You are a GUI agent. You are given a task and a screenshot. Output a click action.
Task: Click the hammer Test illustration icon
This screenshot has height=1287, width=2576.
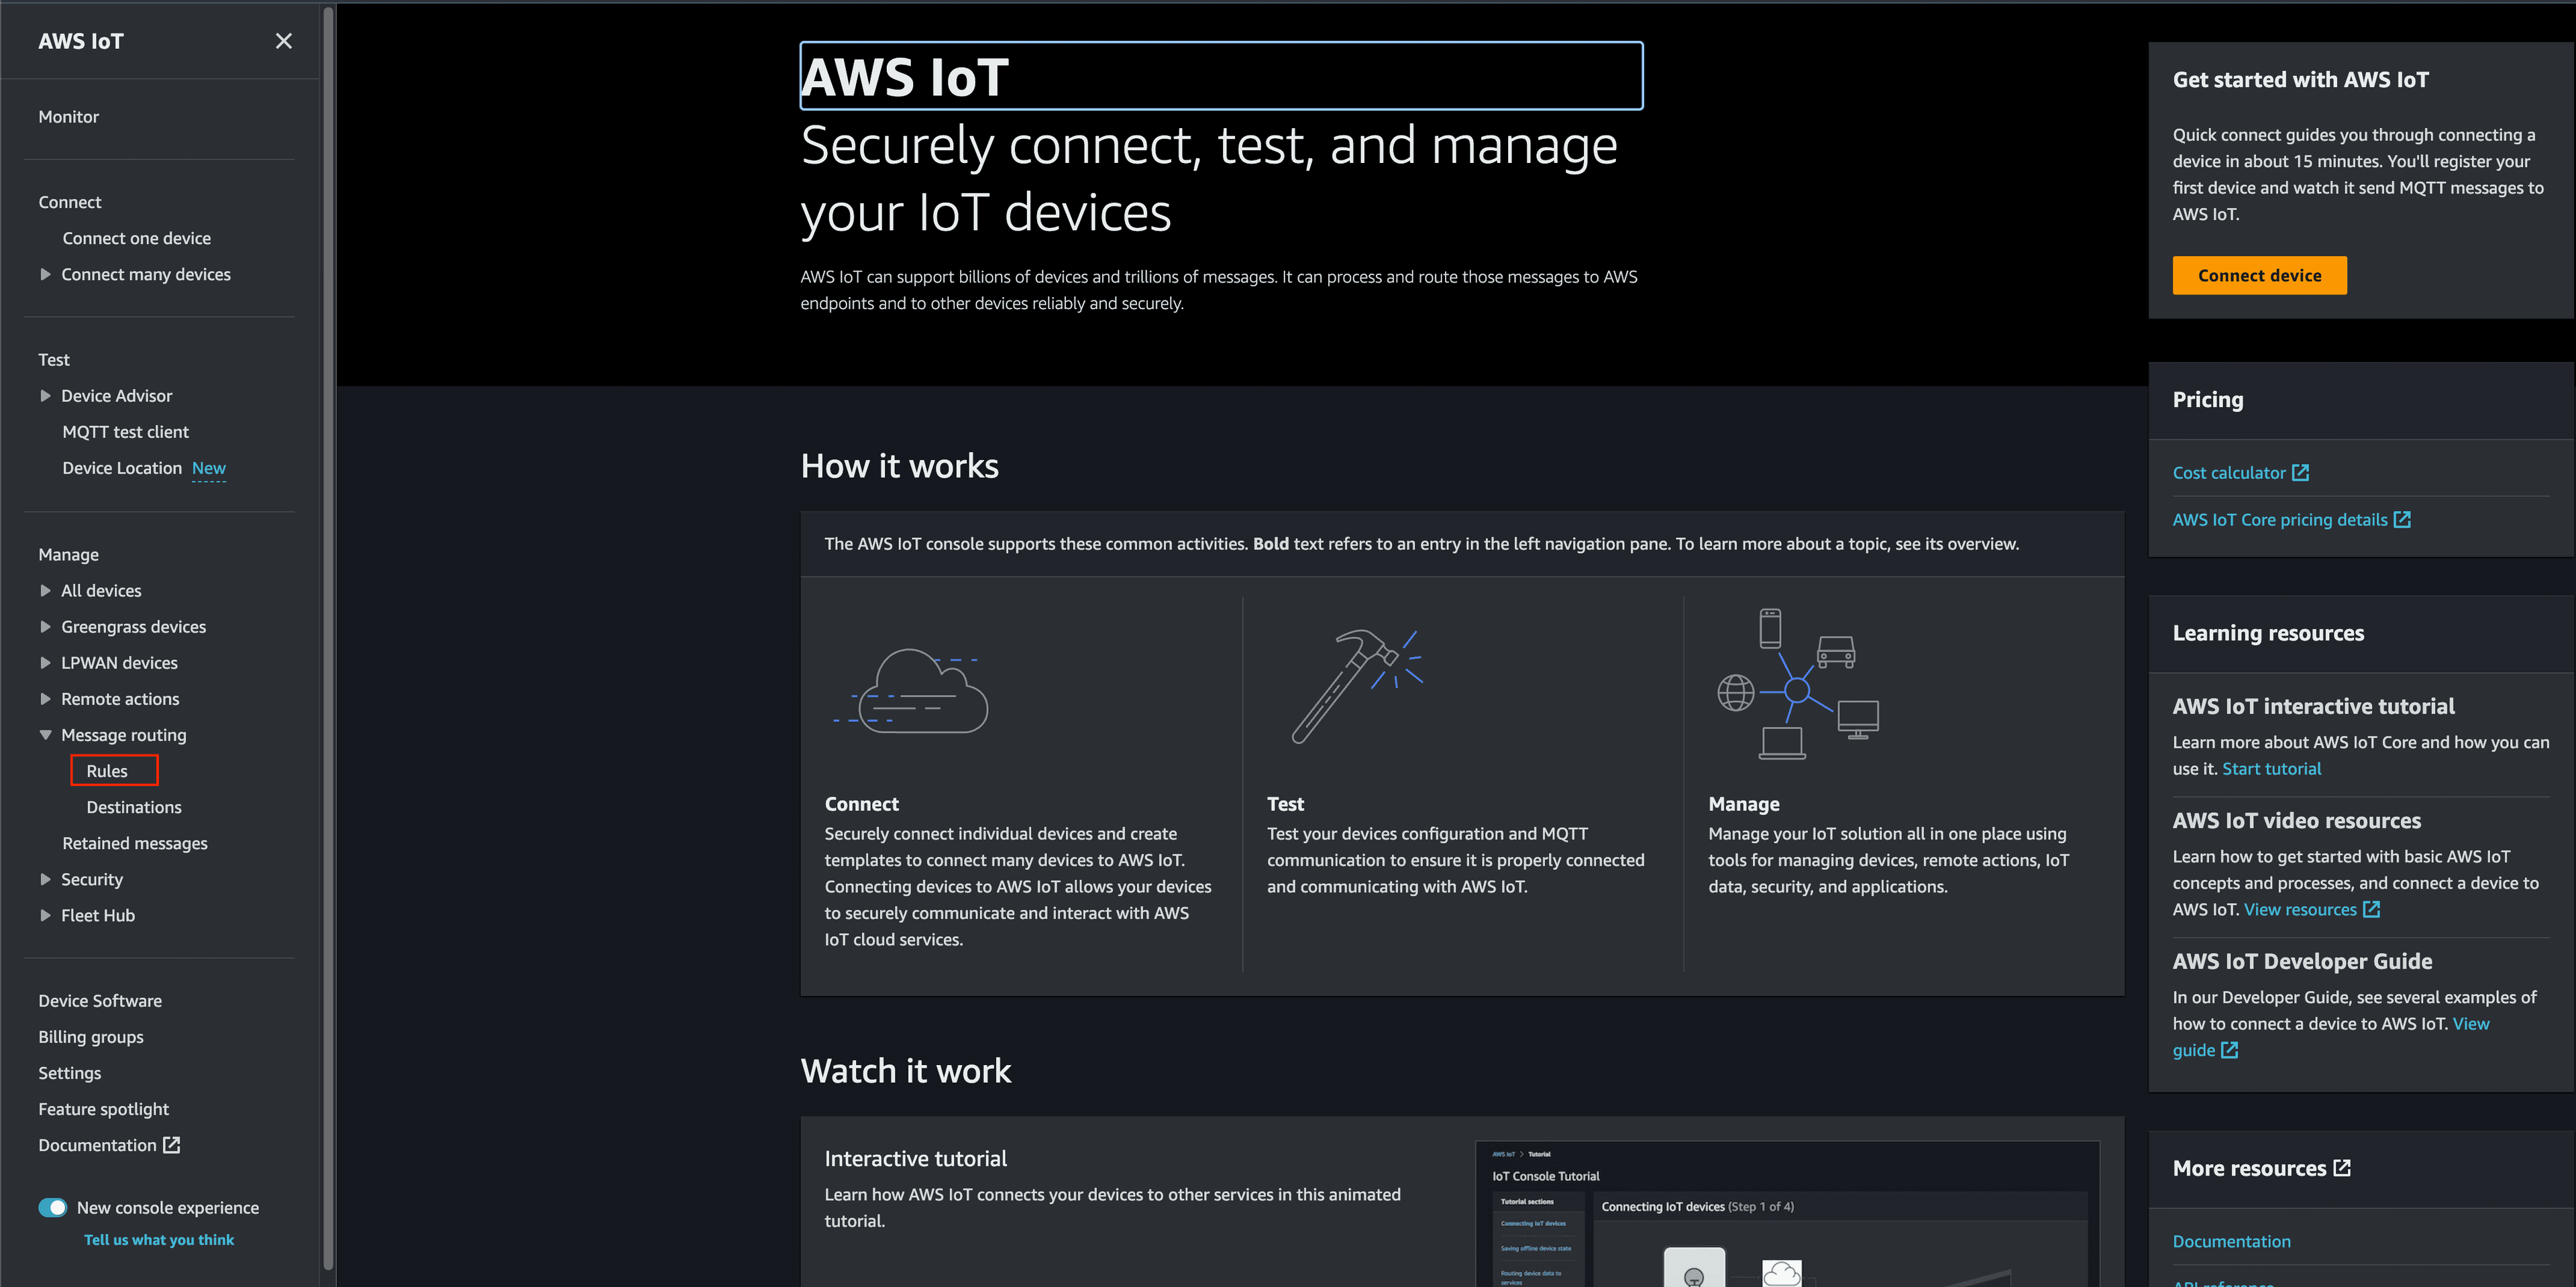point(1357,686)
